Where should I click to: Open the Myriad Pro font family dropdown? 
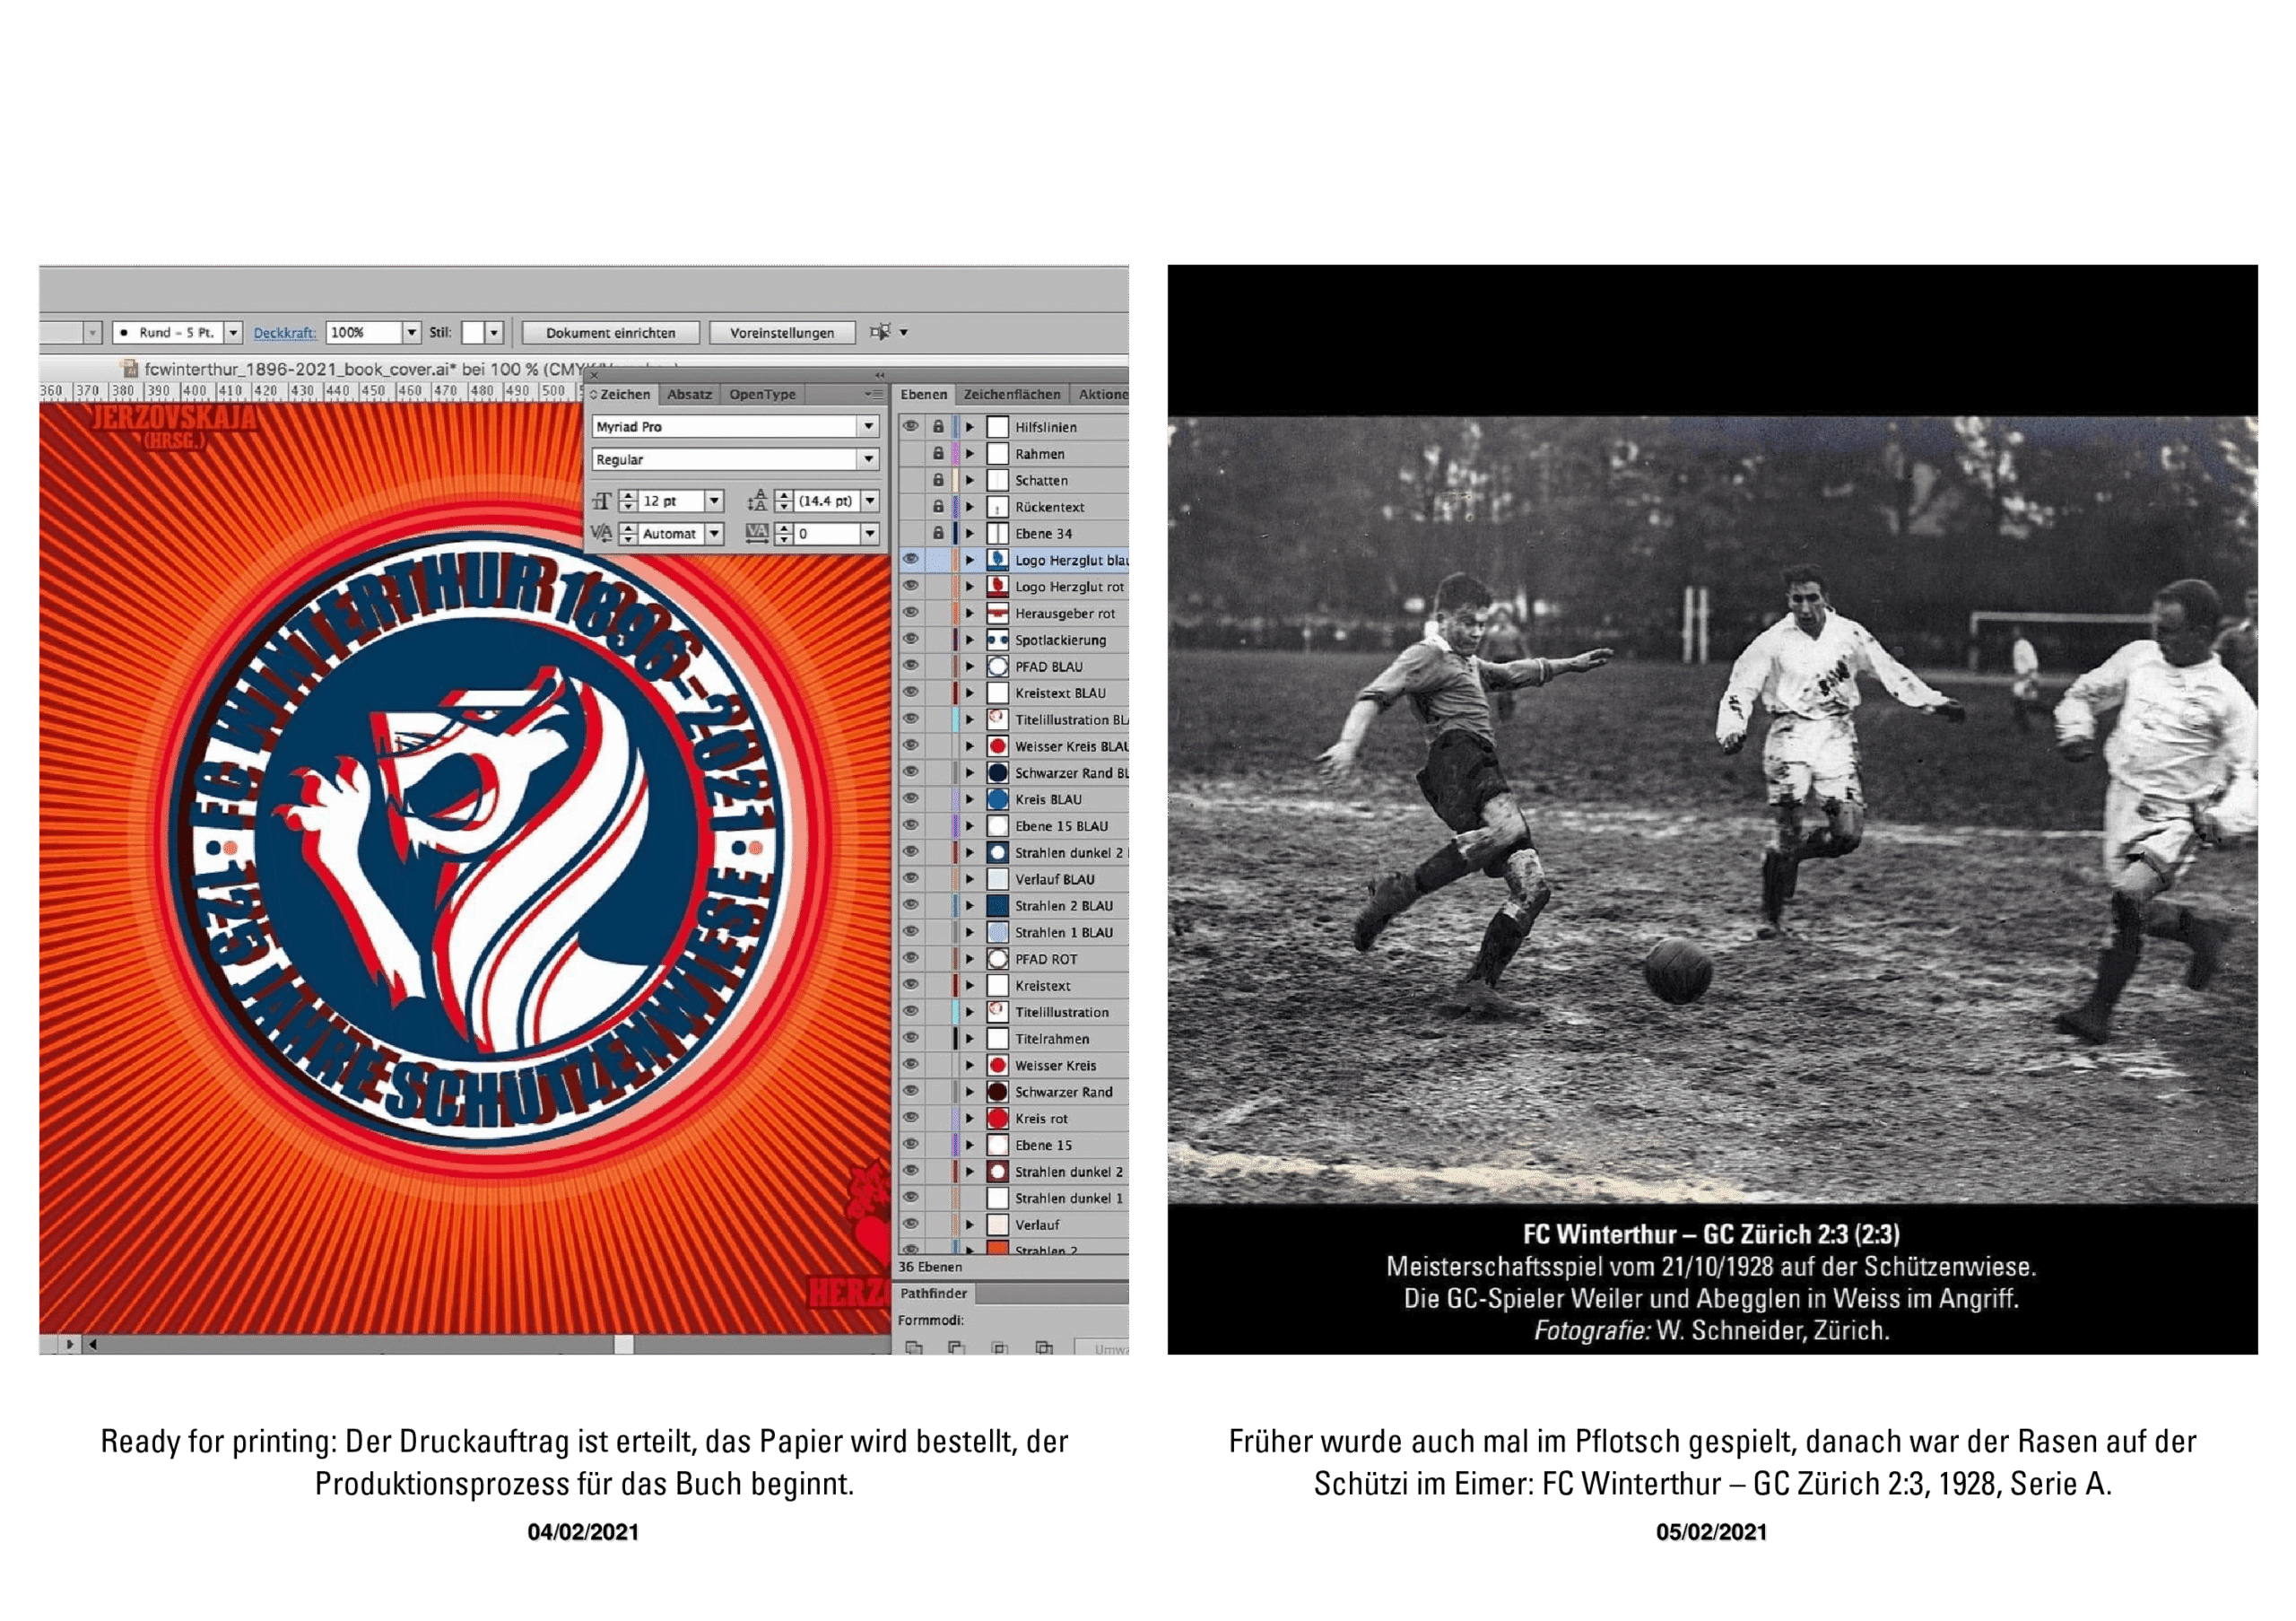pos(868,427)
